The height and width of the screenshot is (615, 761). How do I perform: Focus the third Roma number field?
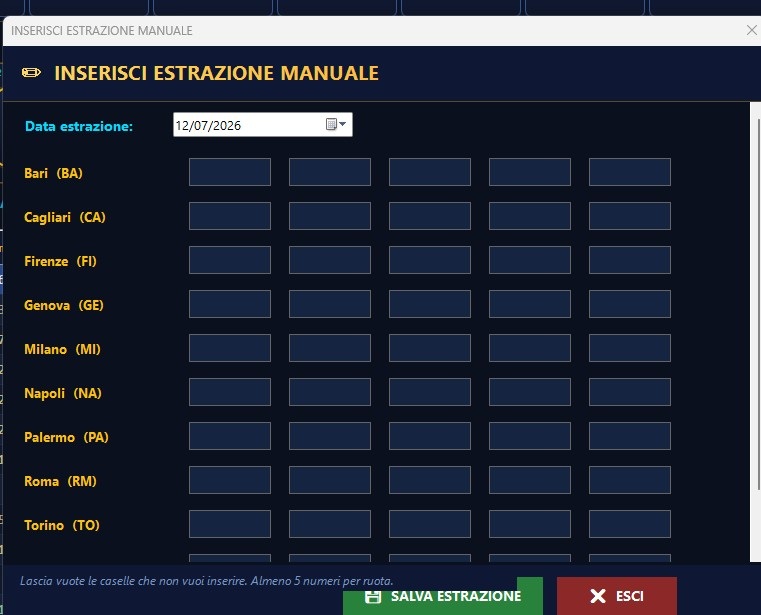(430, 480)
